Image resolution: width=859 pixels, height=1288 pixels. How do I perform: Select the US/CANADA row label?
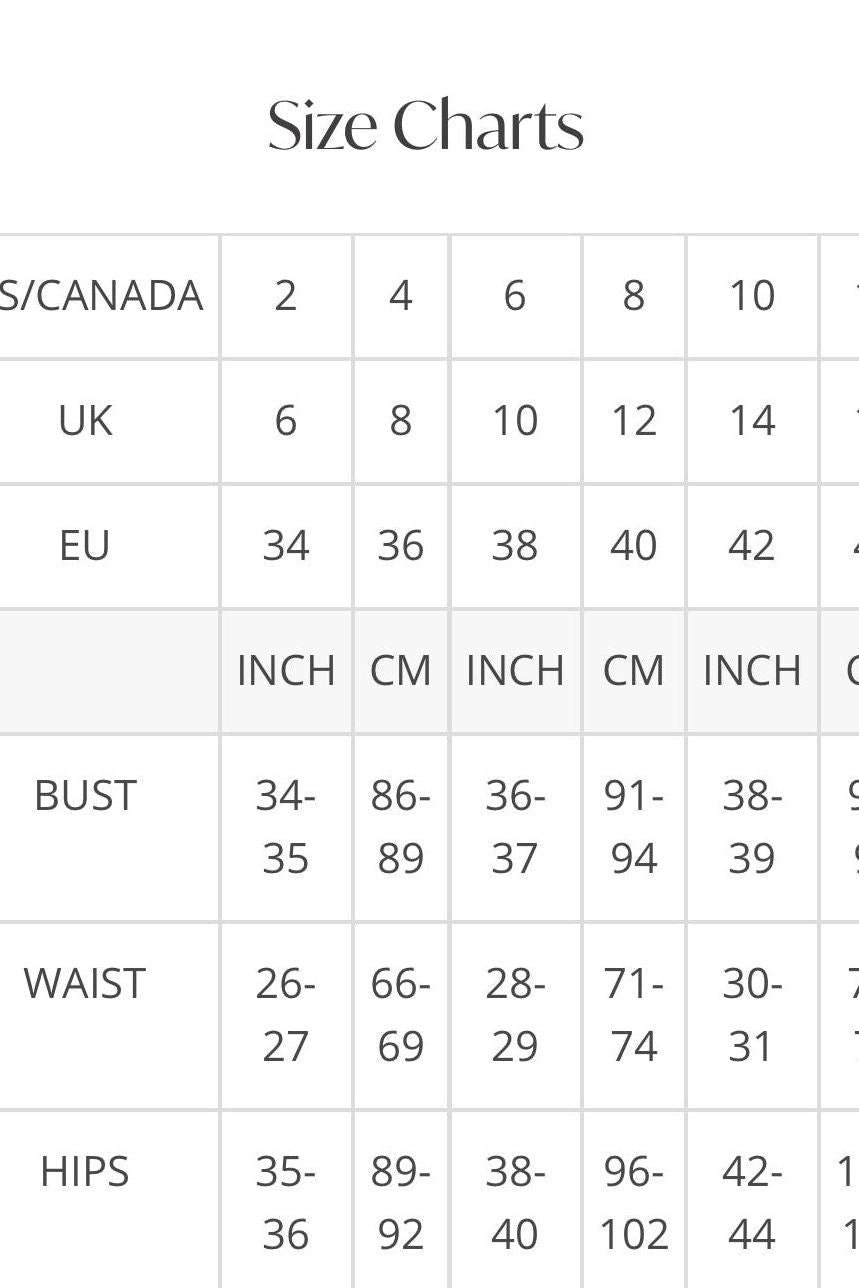(x=100, y=296)
